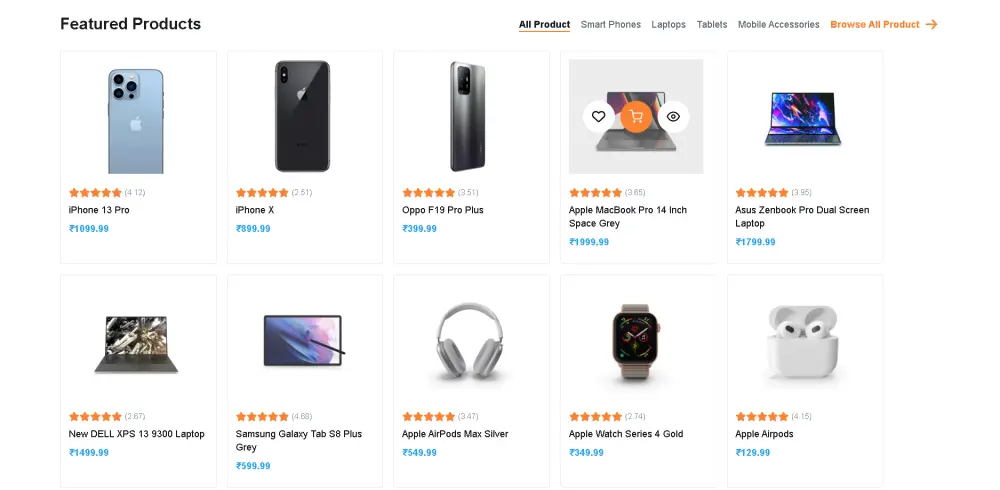Viewport: 1000px width, 490px height.
Task: Click star rating of iPhone 13 Pro
Action: point(95,192)
